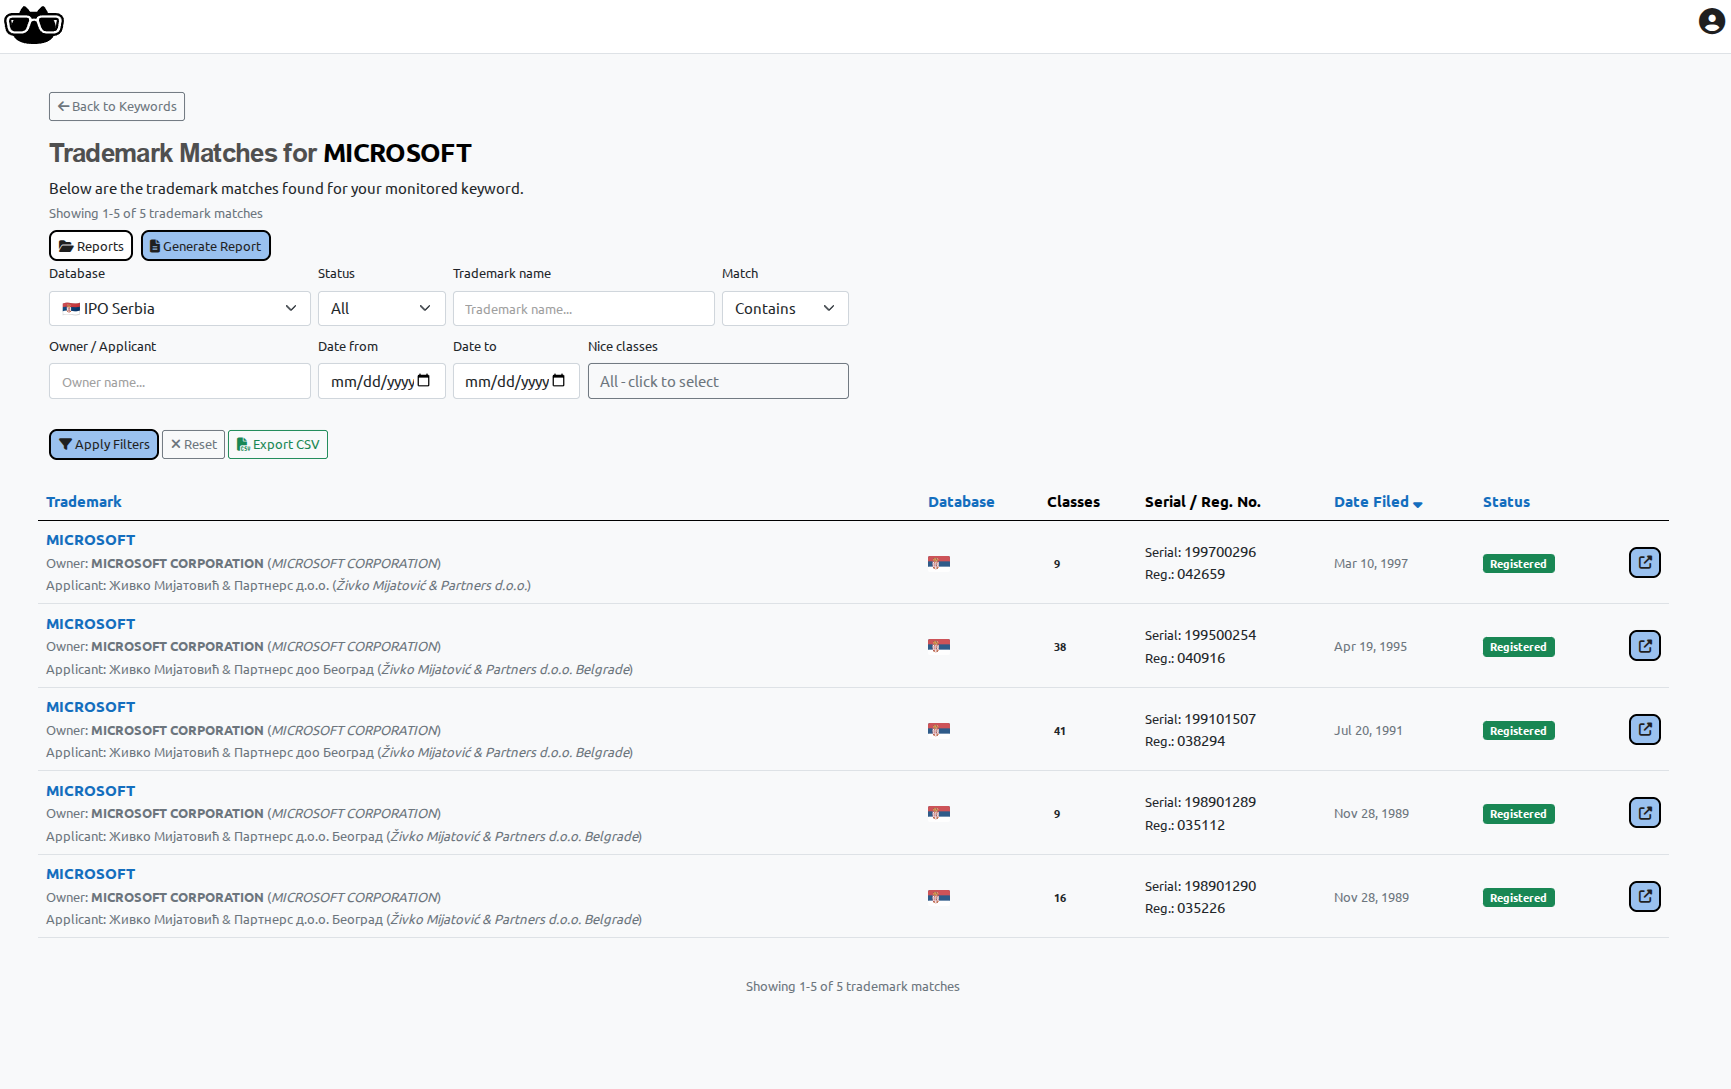Click the date 'Apr 19, 1995'
The width and height of the screenshot is (1731, 1089).
(1370, 647)
